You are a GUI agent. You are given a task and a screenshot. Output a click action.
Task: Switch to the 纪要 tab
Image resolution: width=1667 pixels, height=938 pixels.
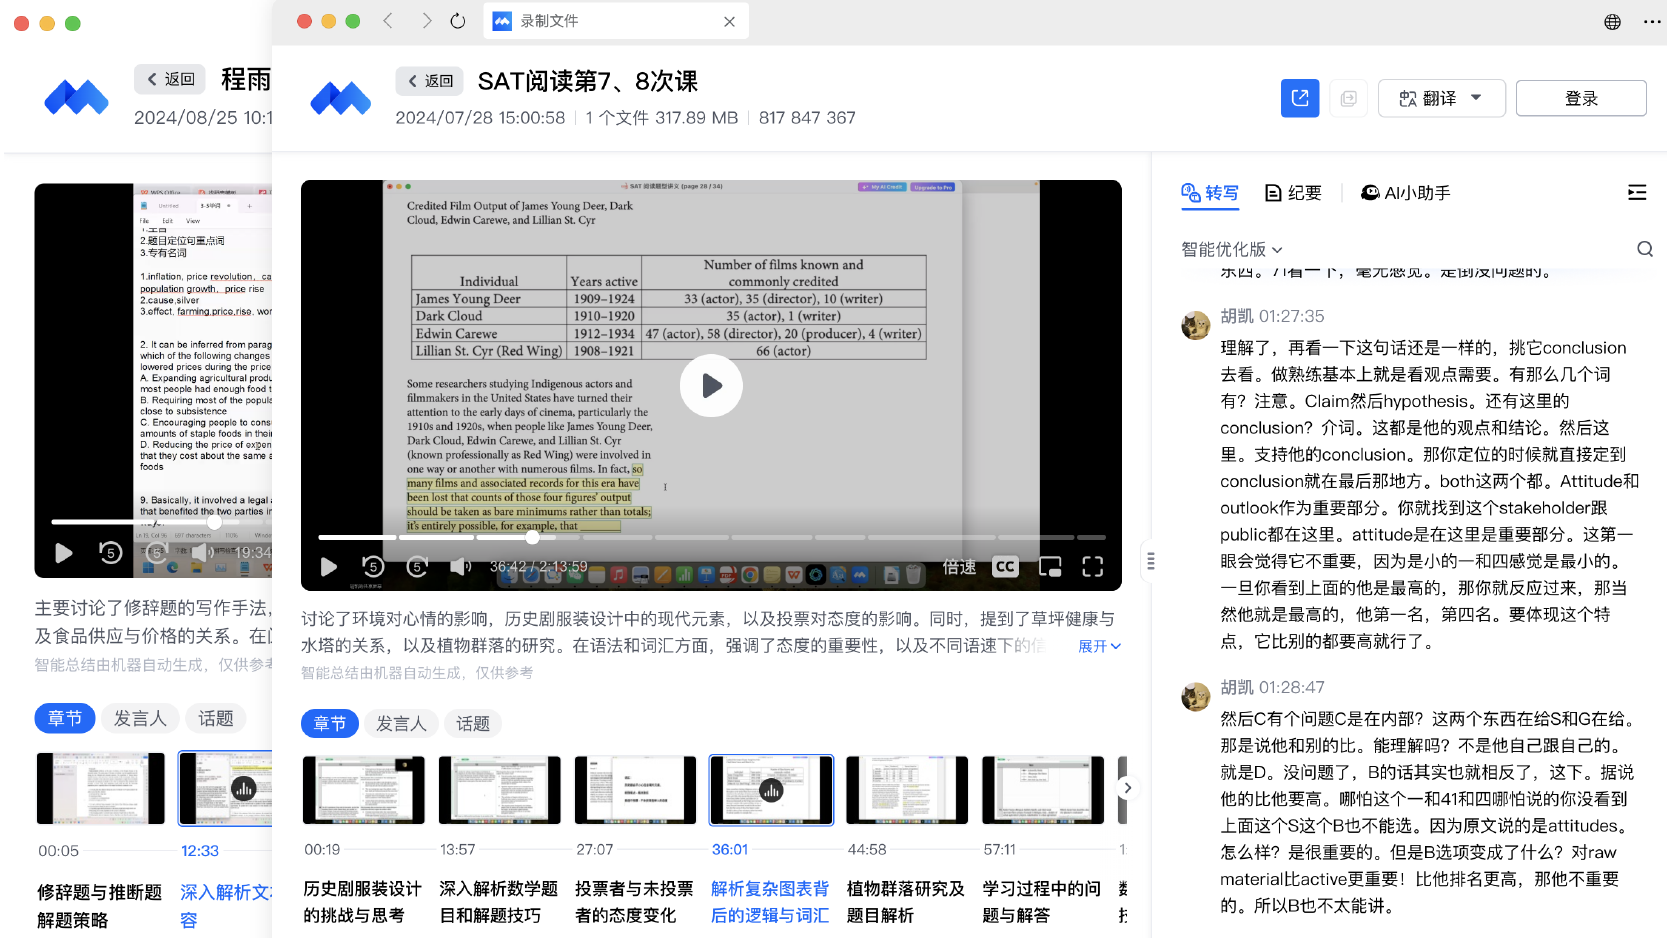coord(1292,192)
